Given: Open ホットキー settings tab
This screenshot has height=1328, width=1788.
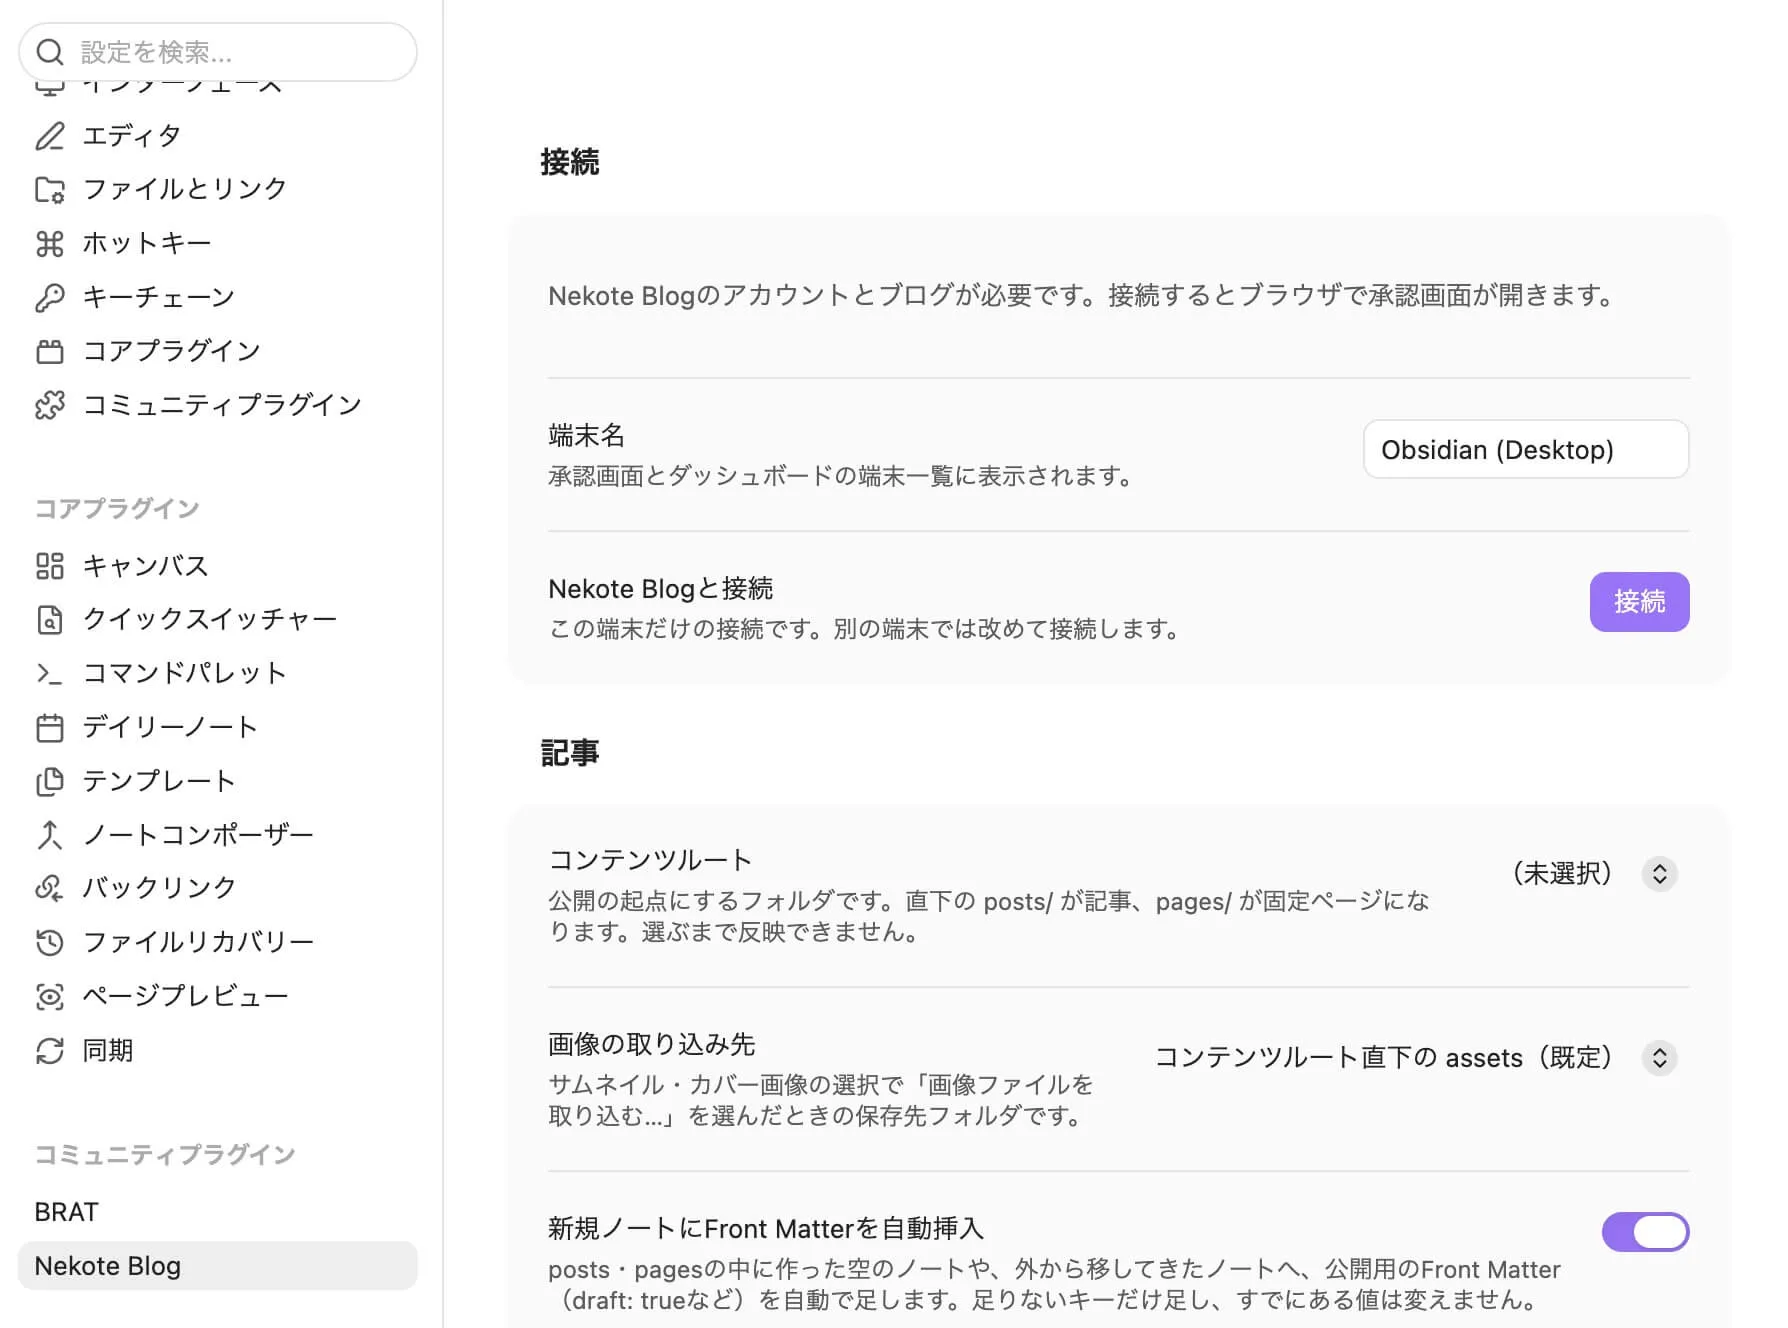Looking at the screenshot, I should pos(218,243).
